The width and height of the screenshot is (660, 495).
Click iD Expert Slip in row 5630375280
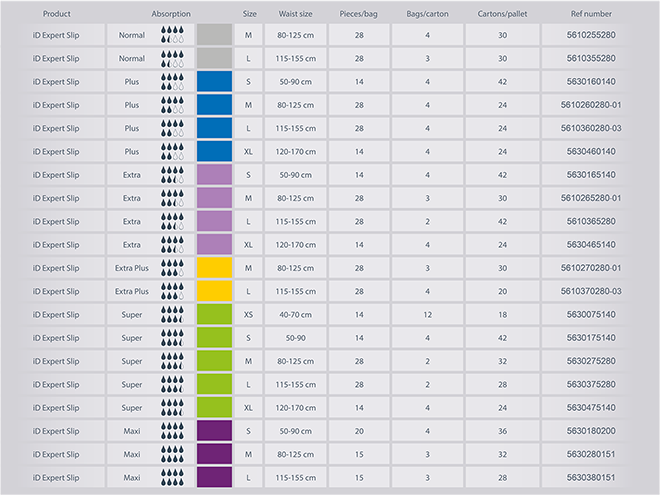click(56, 384)
